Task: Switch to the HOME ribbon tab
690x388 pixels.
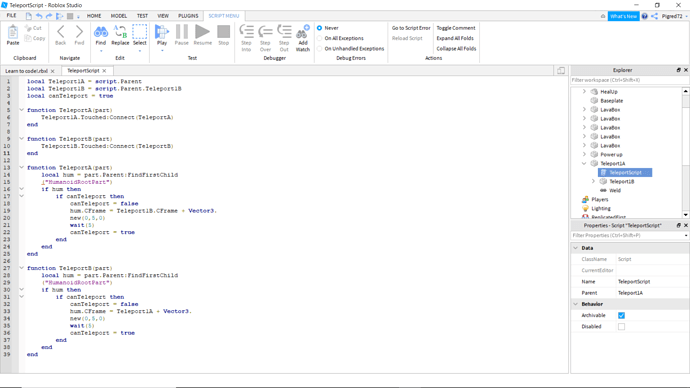Action: [x=94, y=16]
